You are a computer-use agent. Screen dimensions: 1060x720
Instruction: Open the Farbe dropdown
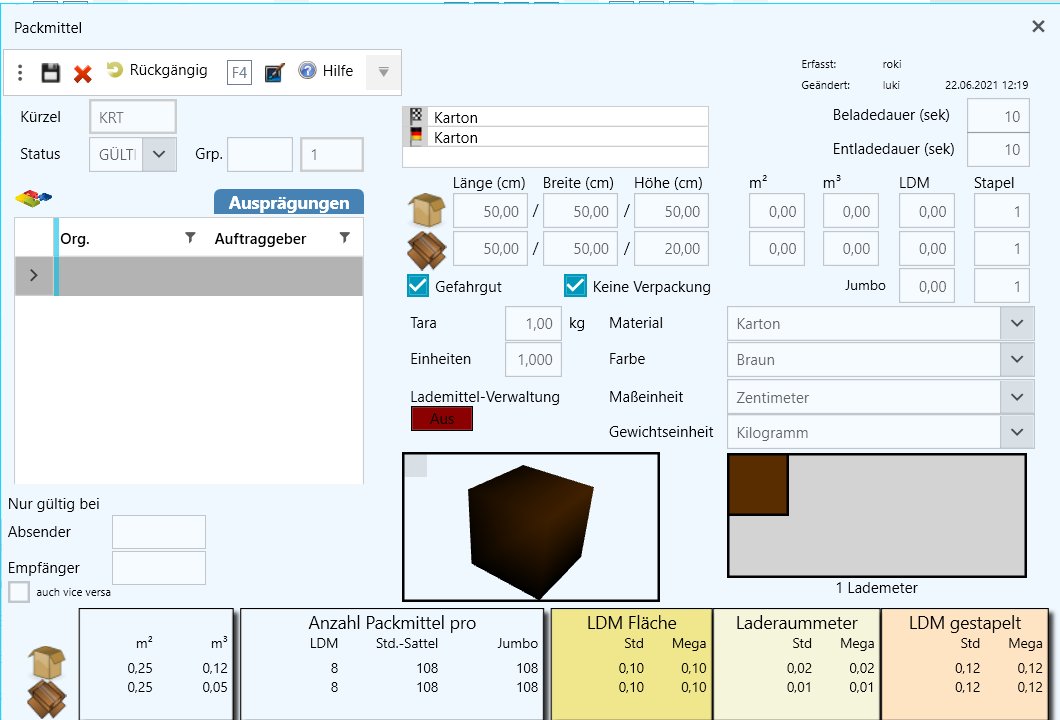(x=1017, y=359)
